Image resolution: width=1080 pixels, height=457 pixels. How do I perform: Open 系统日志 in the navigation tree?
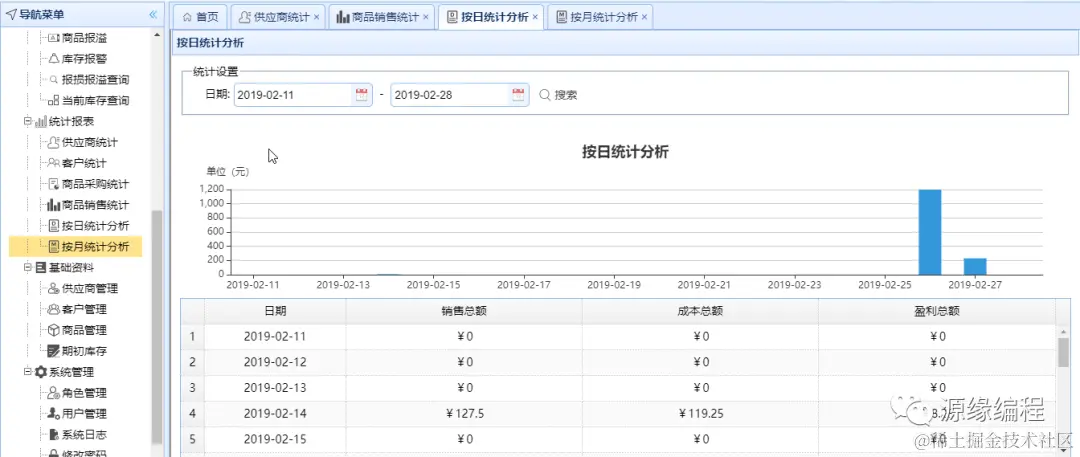(x=77, y=434)
